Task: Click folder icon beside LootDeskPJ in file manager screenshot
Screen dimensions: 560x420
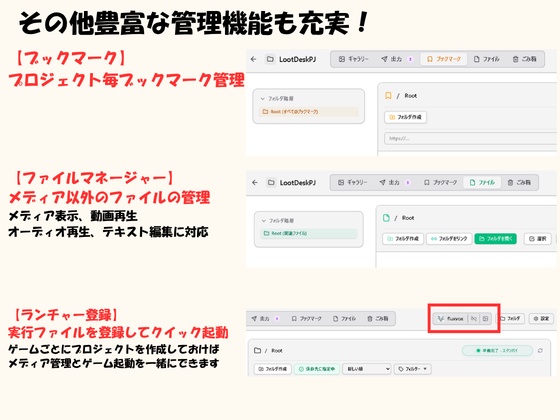Action: tap(271, 182)
